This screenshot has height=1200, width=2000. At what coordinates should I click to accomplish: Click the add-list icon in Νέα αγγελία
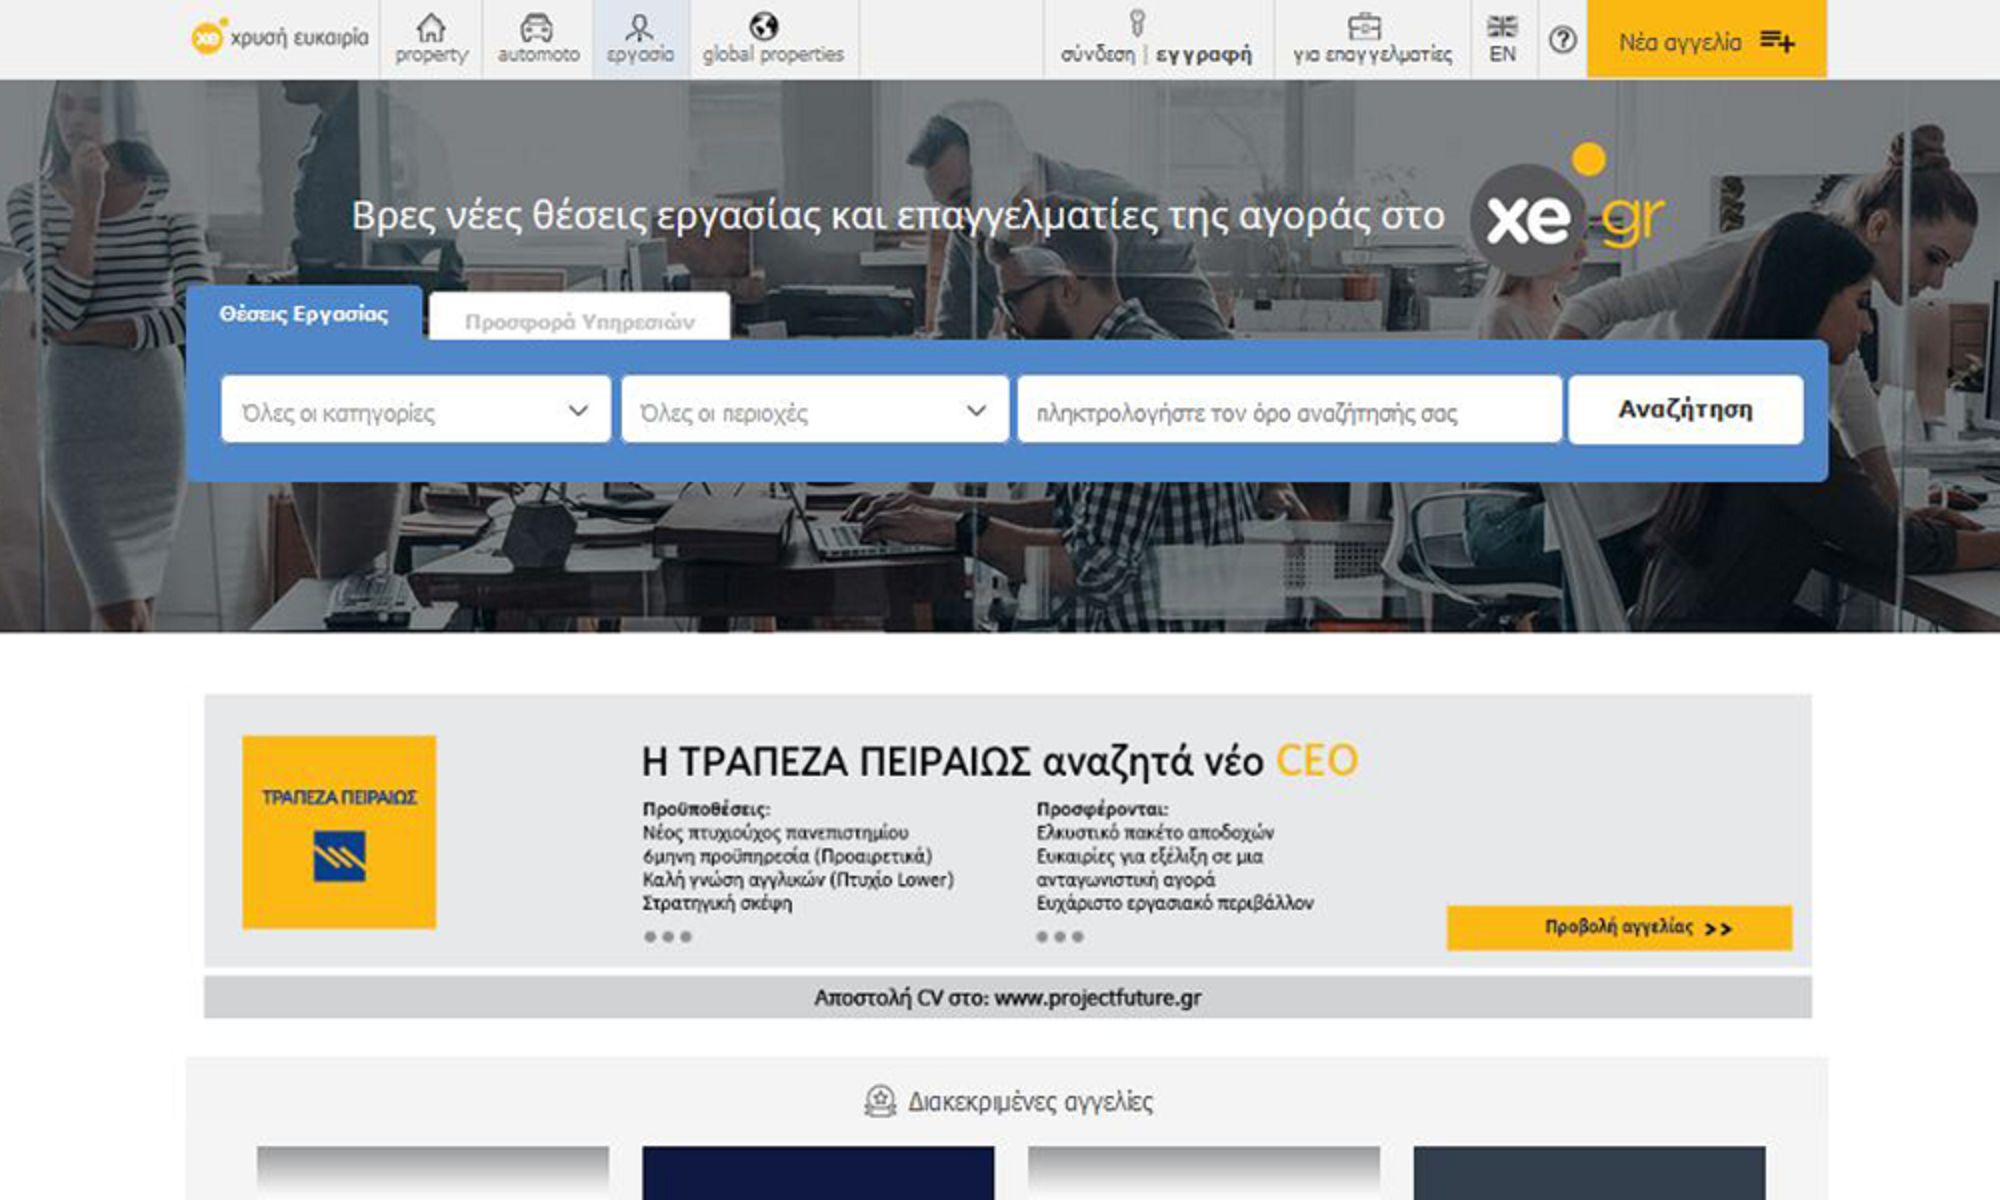(x=1778, y=41)
